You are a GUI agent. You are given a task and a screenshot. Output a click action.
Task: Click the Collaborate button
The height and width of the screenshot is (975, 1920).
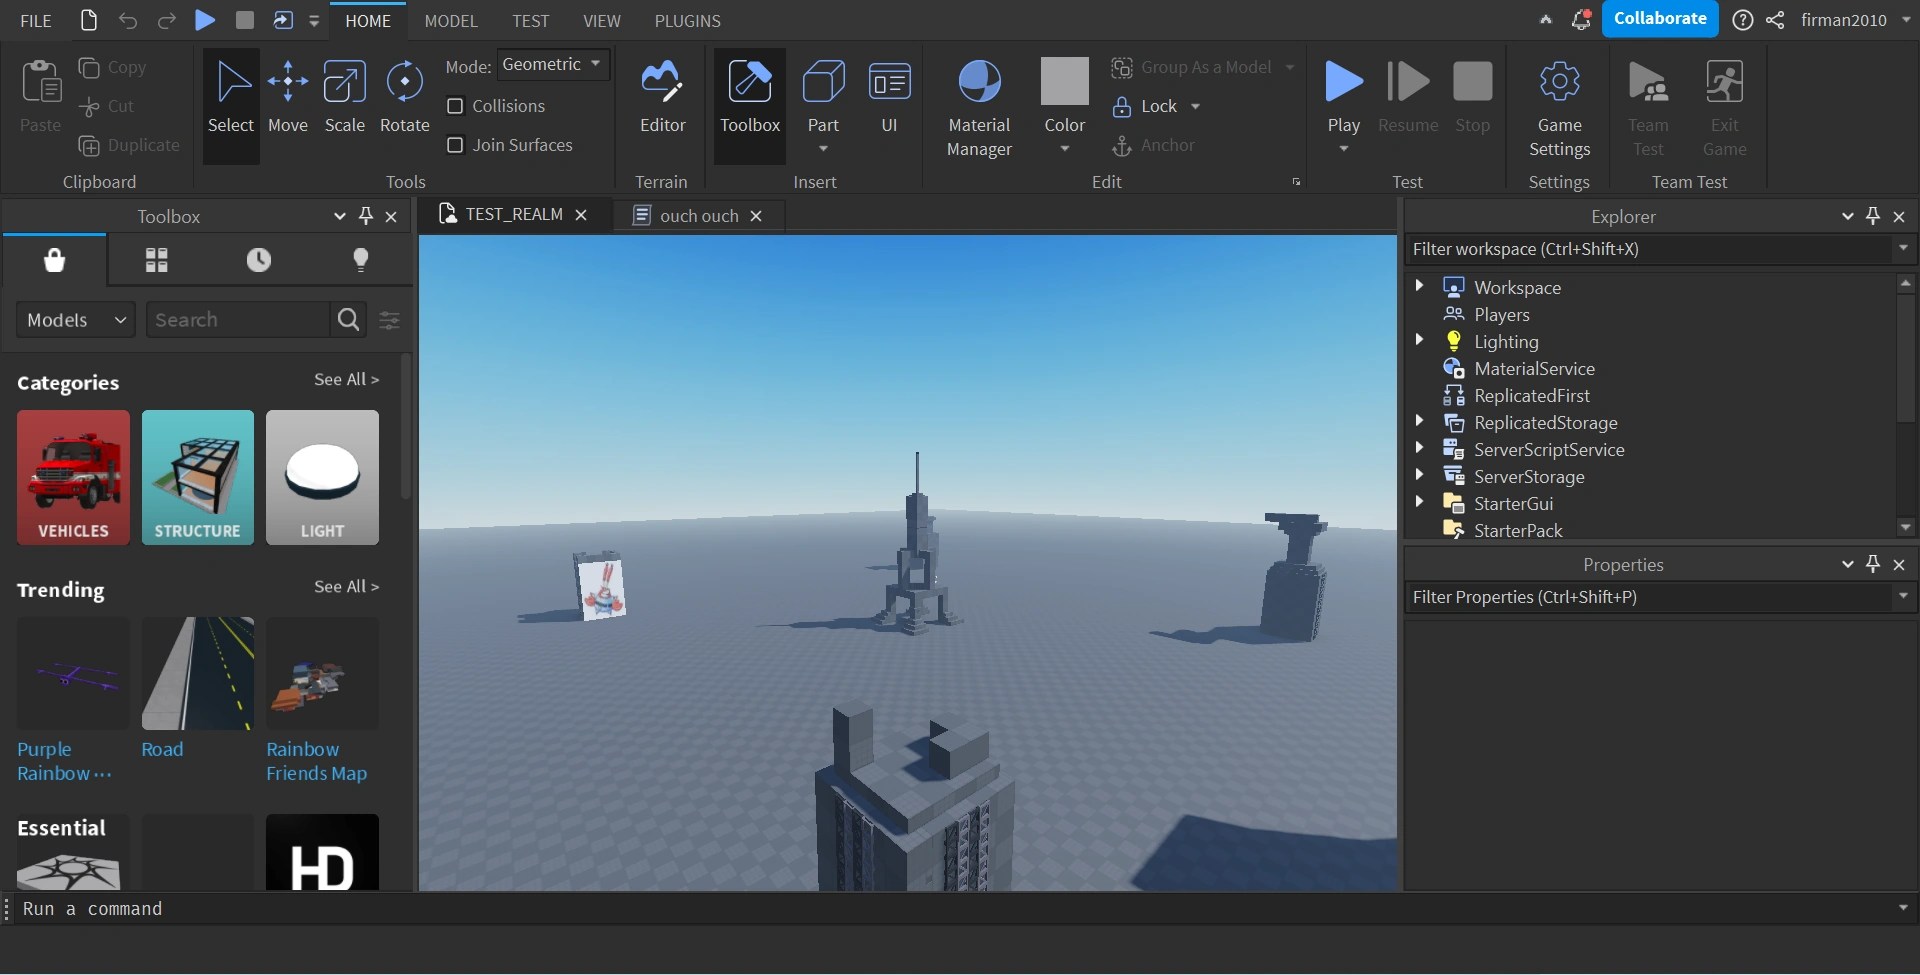pyautogui.click(x=1660, y=18)
